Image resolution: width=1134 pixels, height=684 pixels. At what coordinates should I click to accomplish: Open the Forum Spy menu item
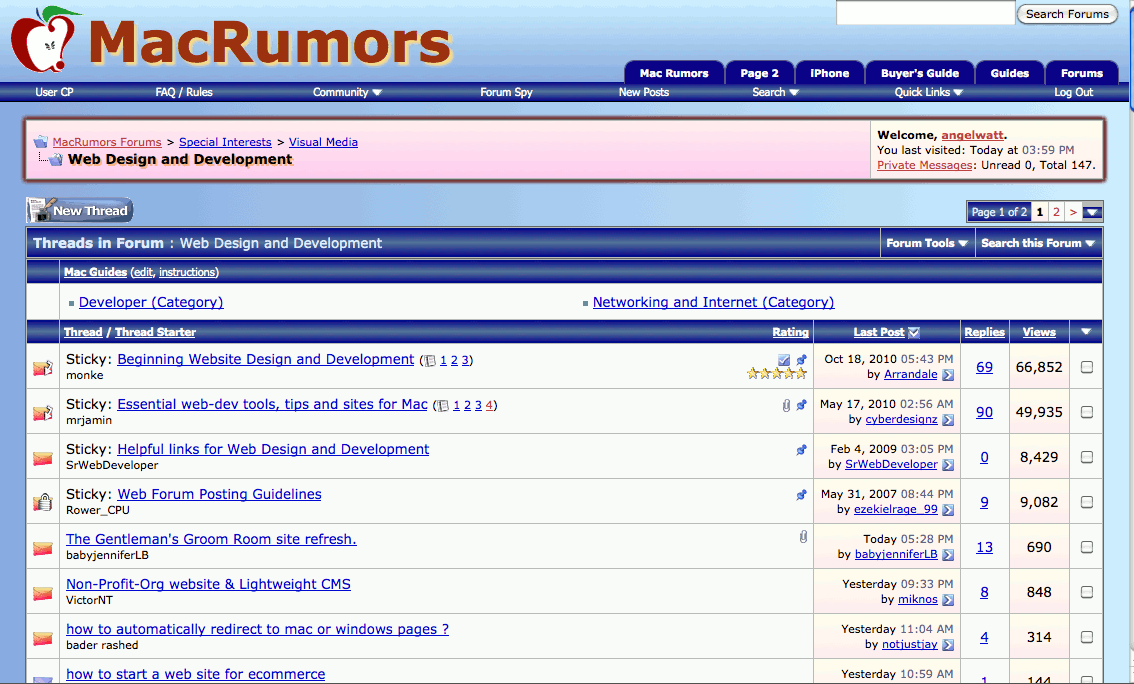[x=506, y=92]
